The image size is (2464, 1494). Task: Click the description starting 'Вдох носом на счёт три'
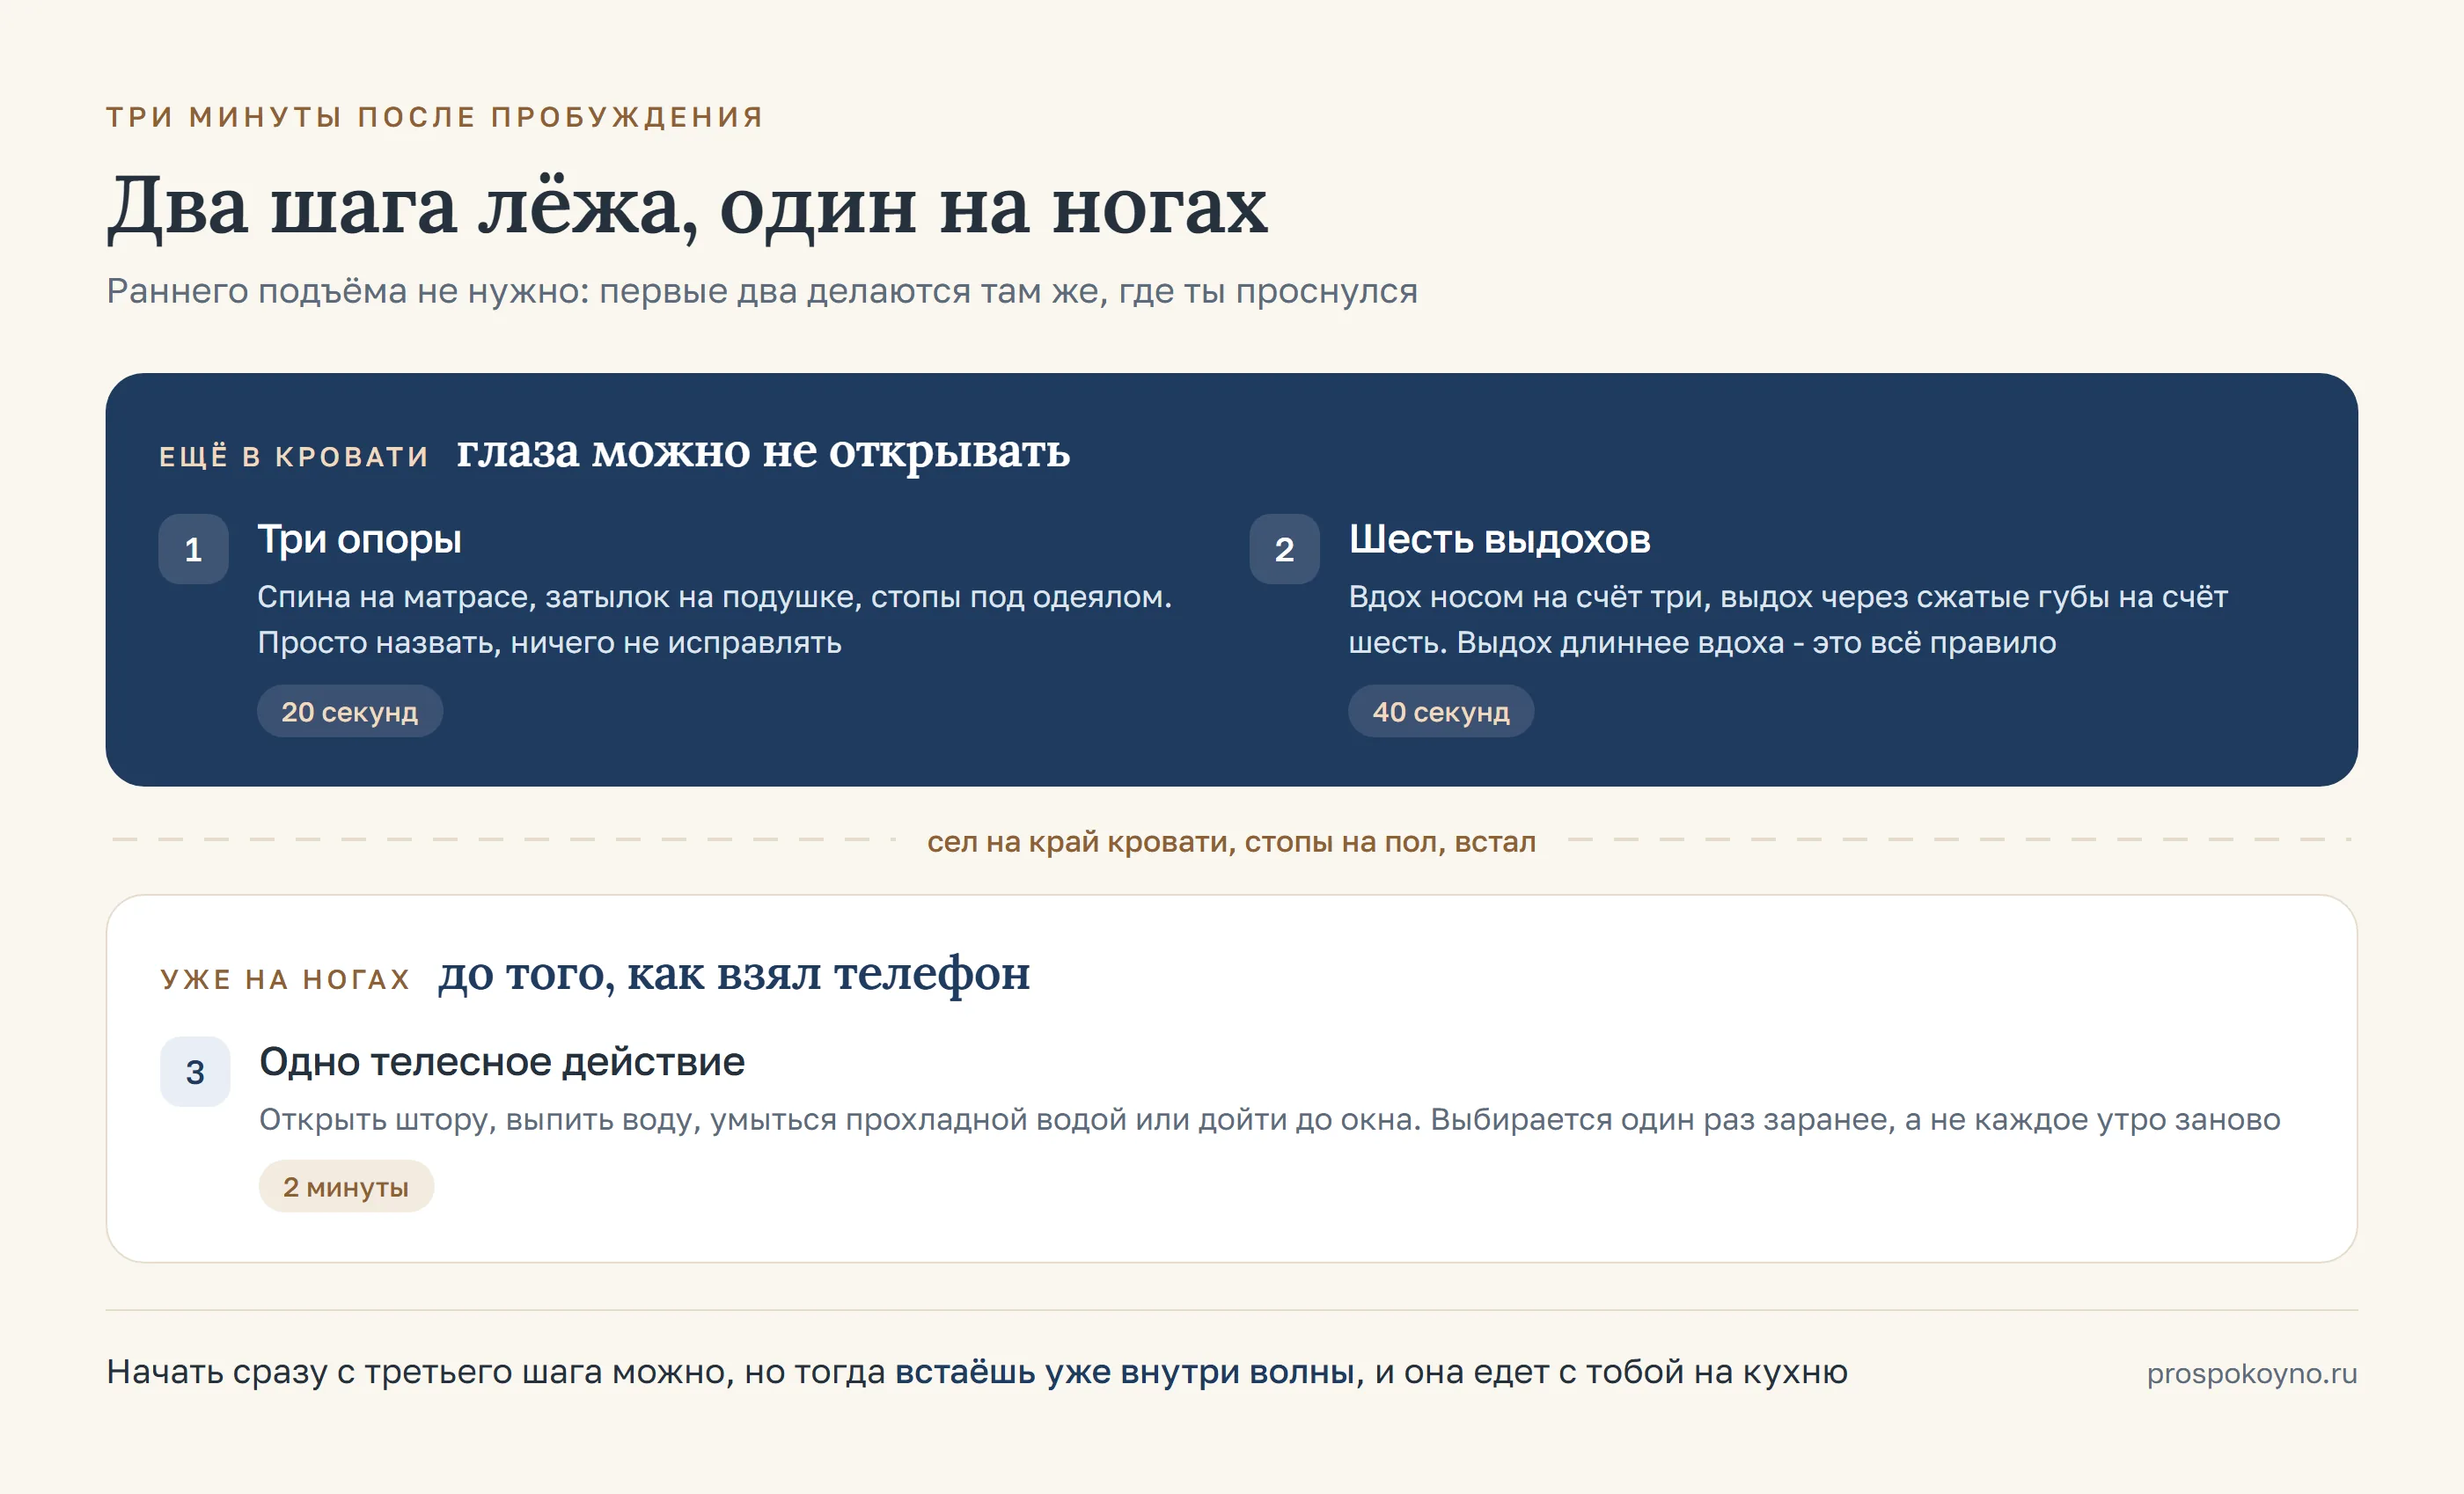click(1788, 619)
